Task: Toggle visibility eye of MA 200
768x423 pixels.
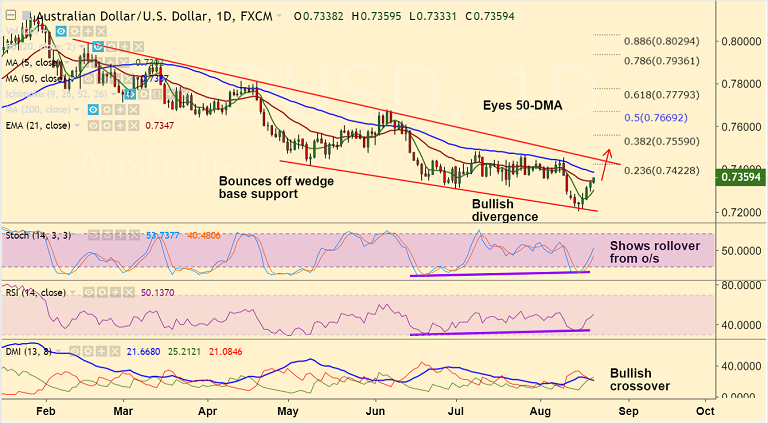Action: [93, 110]
